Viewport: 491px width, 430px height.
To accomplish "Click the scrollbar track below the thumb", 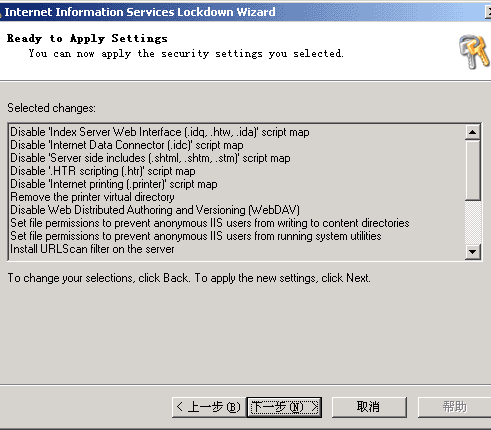I will coord(472,222).
